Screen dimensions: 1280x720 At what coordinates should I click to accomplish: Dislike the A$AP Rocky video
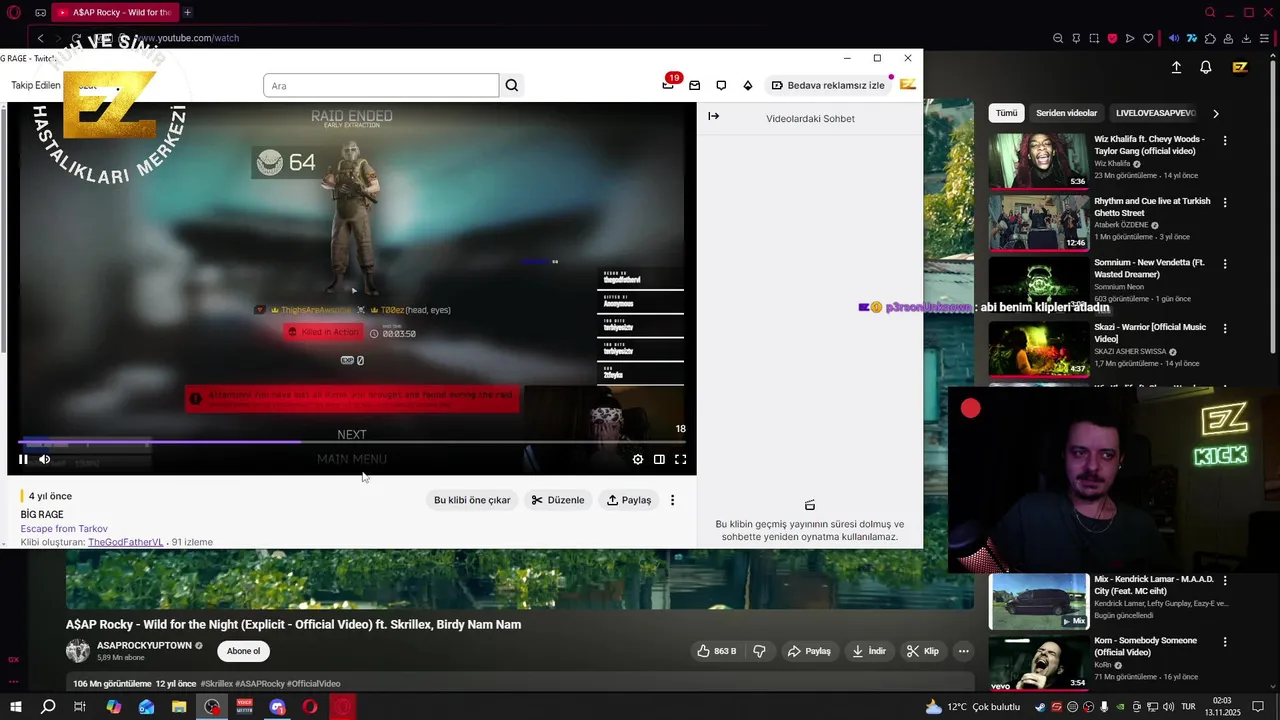[x=759, y=651]
